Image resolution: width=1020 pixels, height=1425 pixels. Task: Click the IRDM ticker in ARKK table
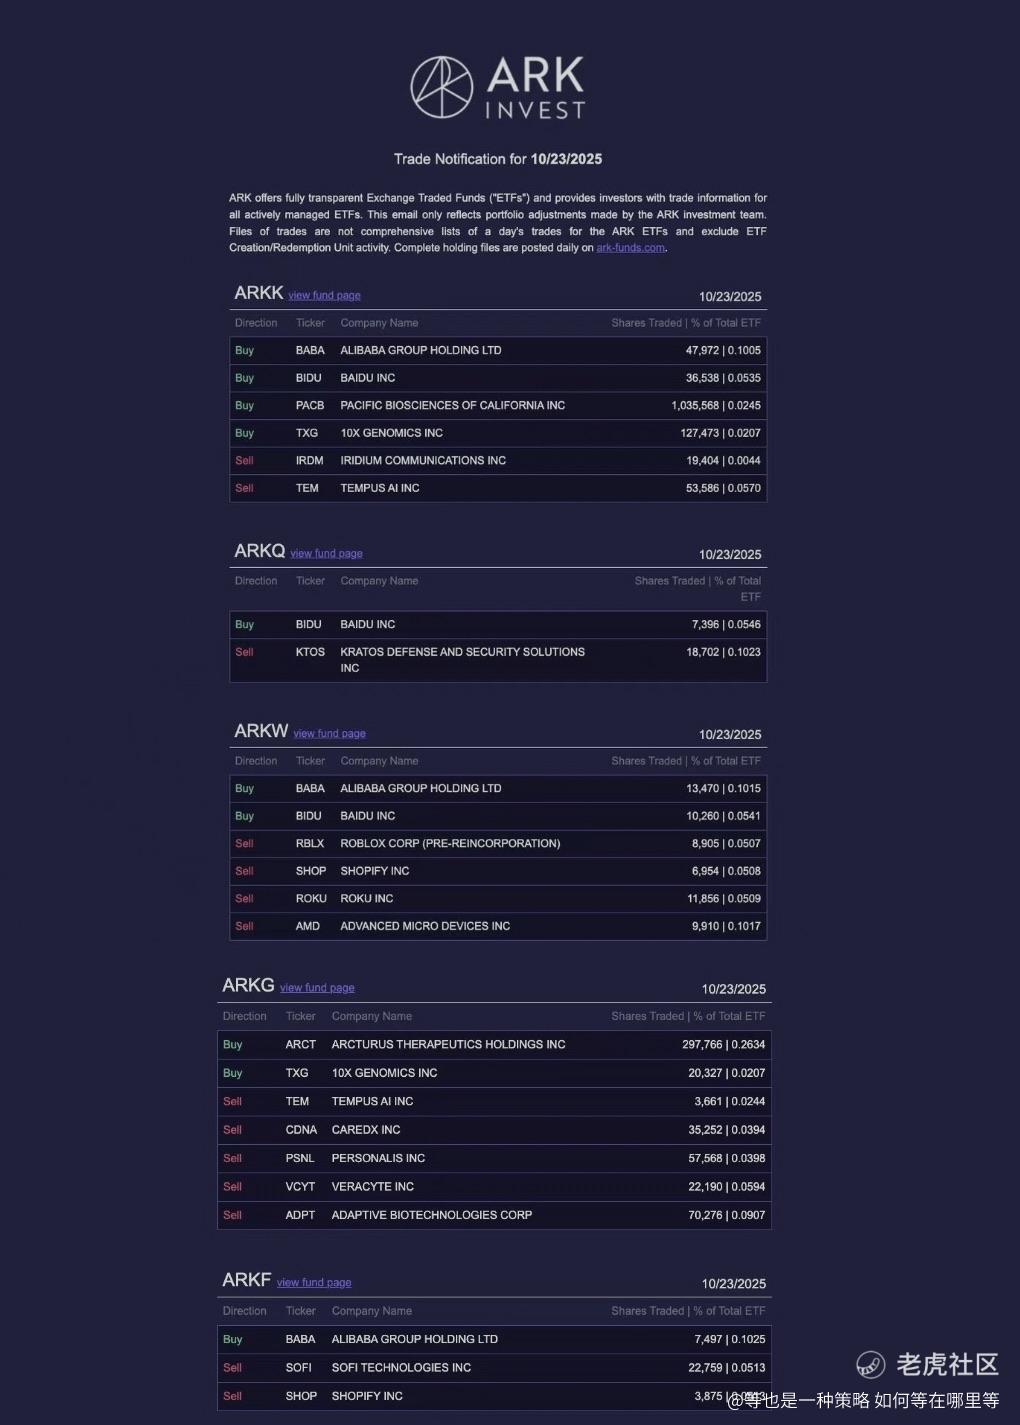(310, 461)
